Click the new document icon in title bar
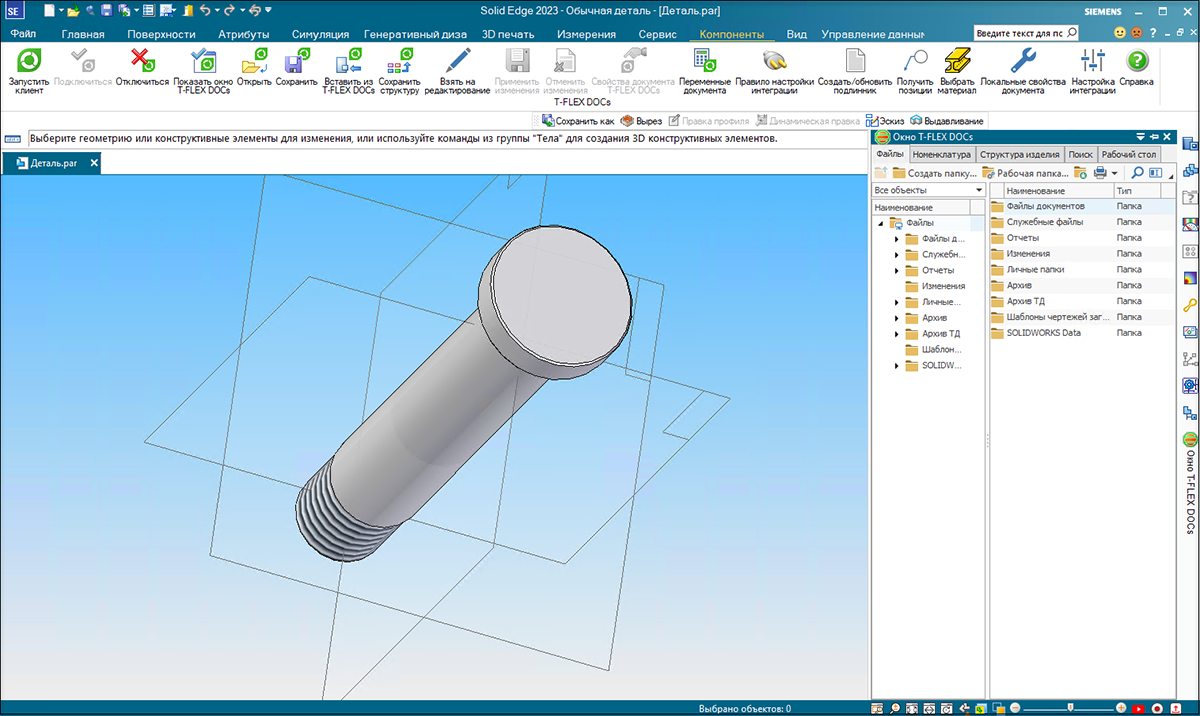The image size is (1200, 716). [49, 10]
